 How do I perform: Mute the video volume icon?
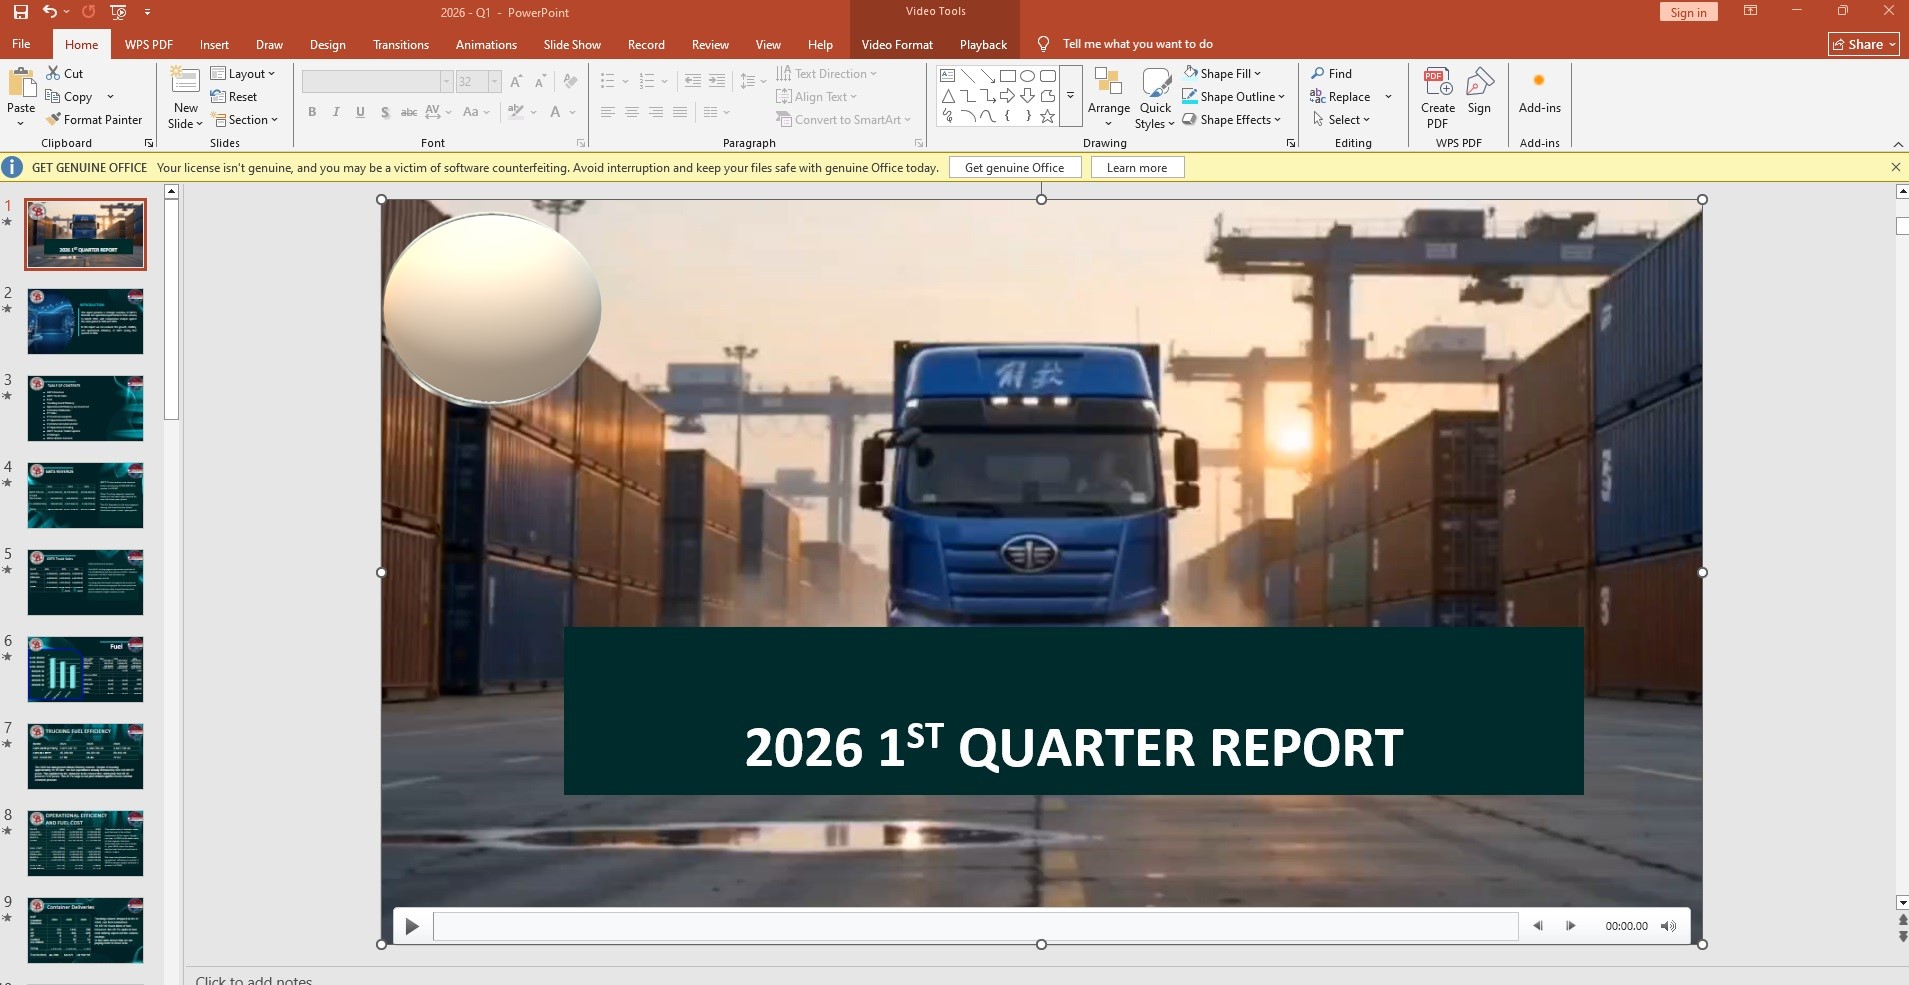(1668, 926)
